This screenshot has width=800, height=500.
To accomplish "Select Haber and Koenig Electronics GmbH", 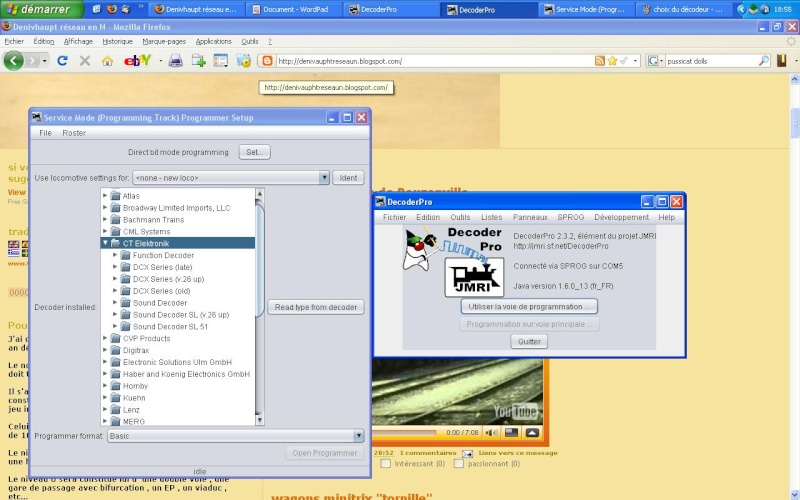I will pos(186,374).
